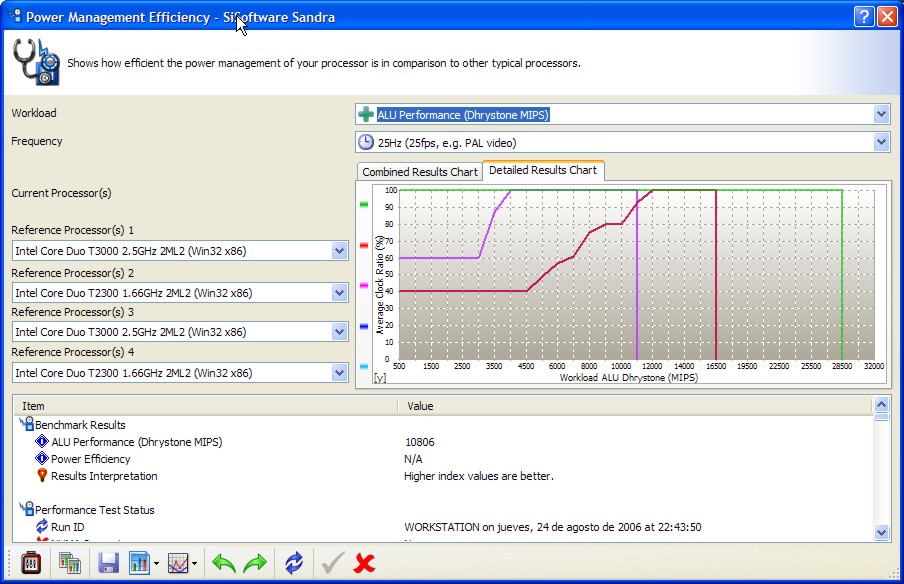This screenshot has width=904, height=584.
Task: Select the Detailed Results Chart tab
Action: [543, 170]
